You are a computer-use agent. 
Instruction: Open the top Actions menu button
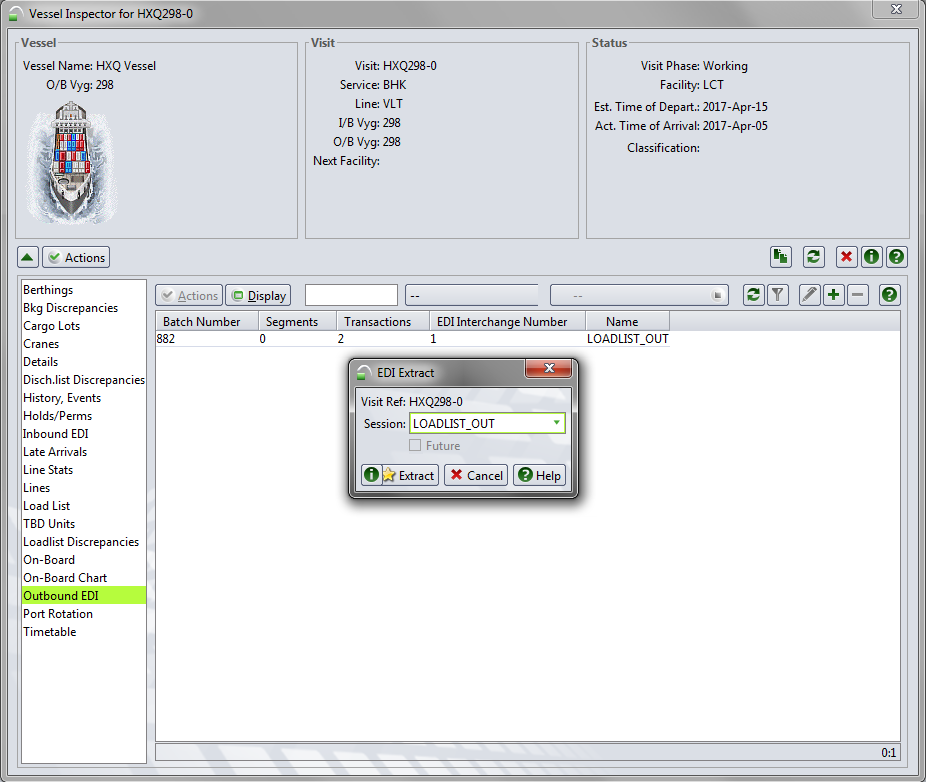point(76,258)
